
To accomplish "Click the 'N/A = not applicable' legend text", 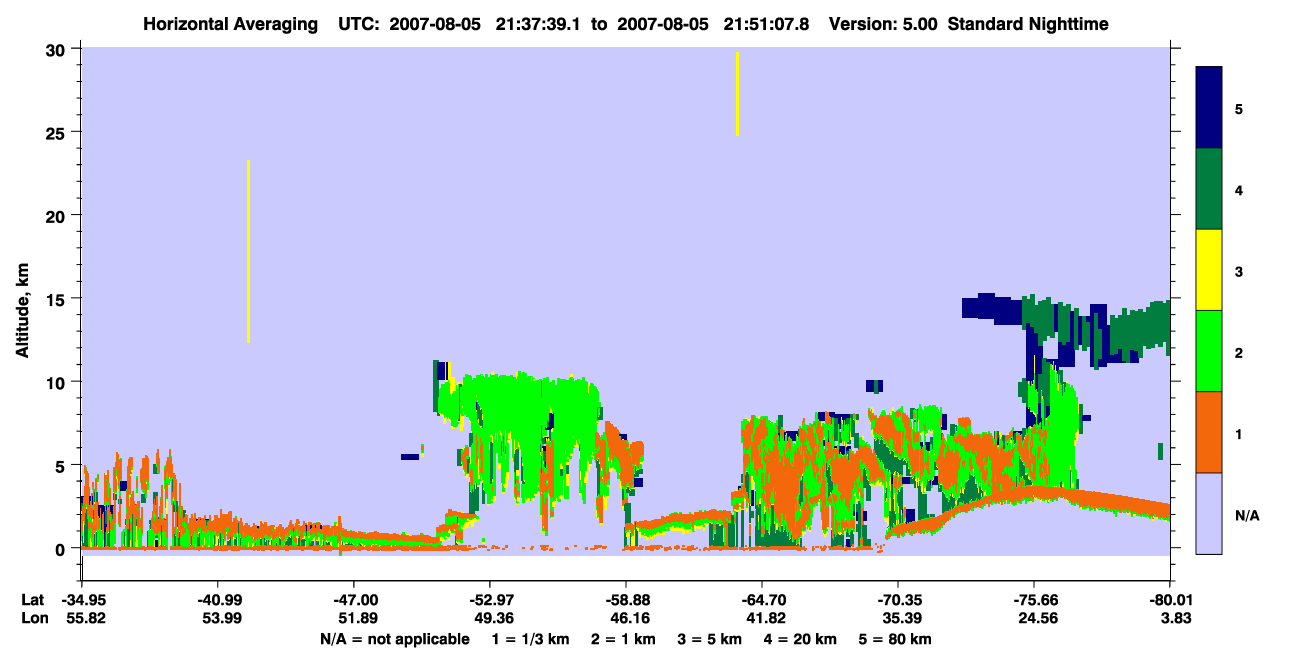I will 395,639.
